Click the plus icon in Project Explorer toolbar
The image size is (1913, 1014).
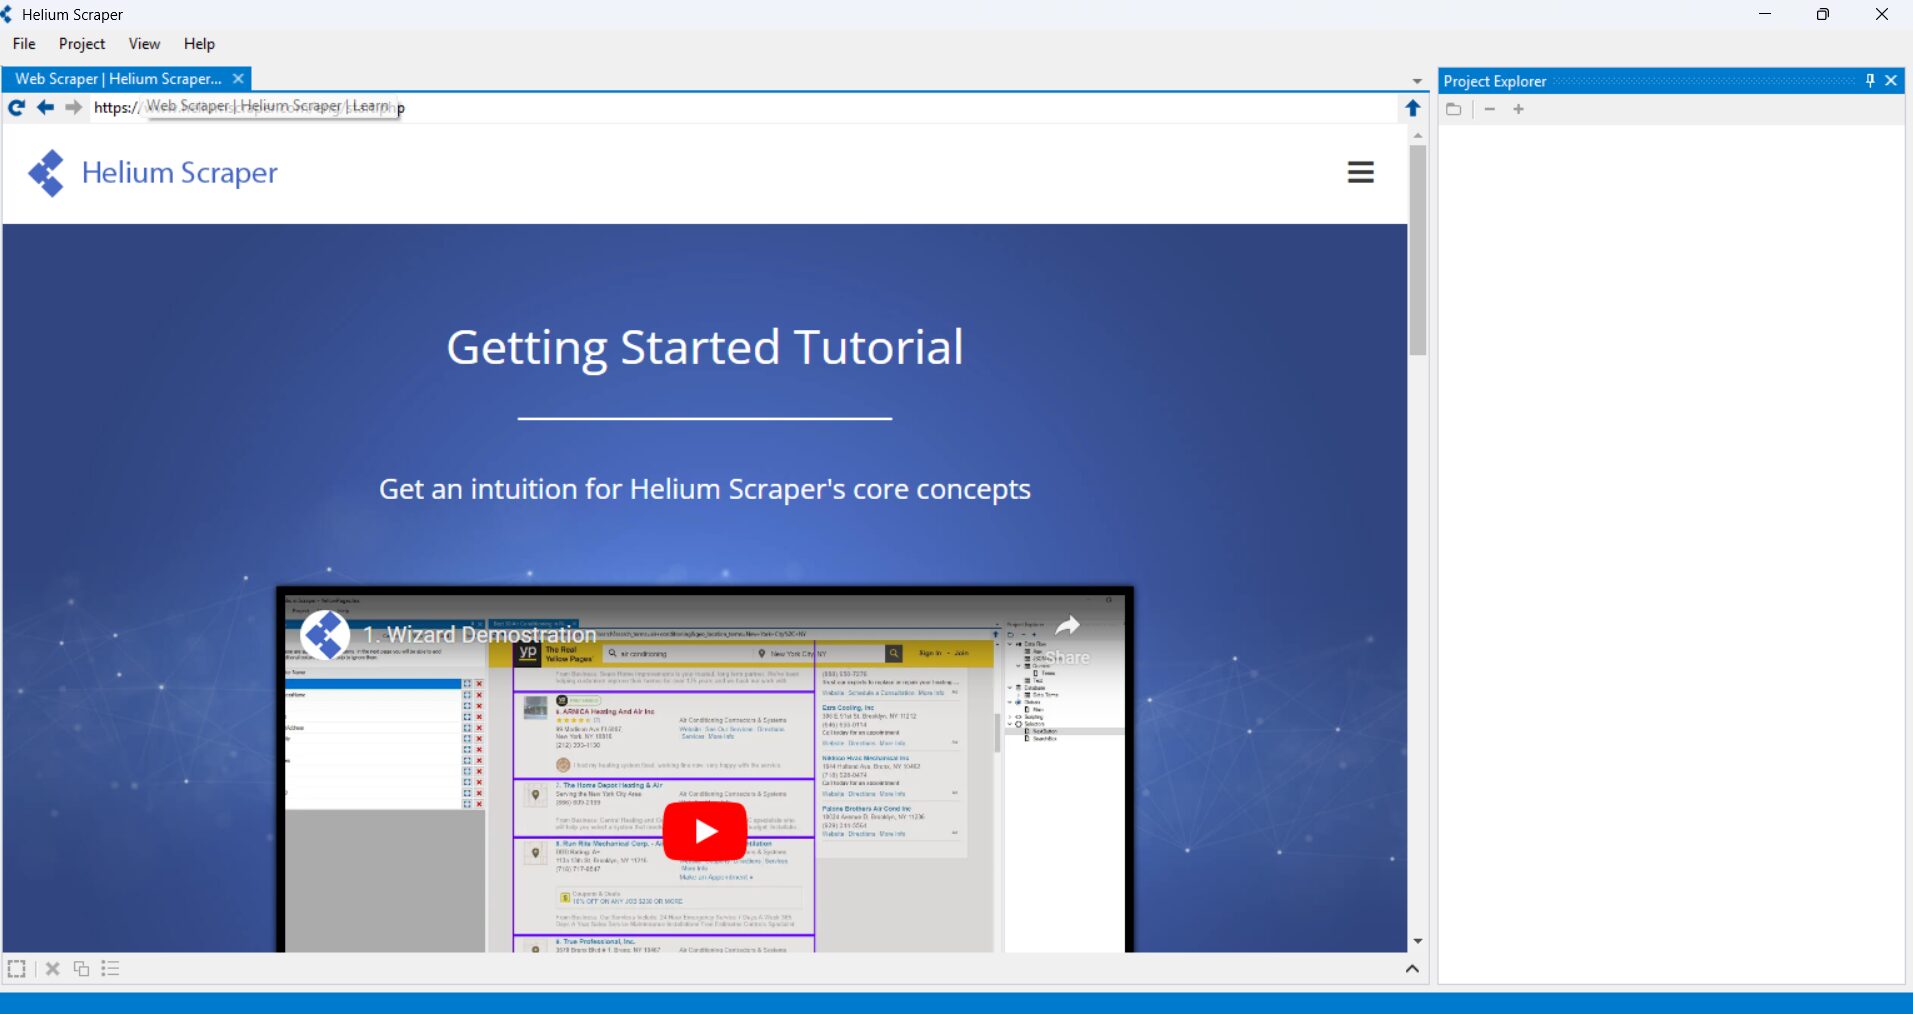pyautogui.click(x=1518, y=109)
